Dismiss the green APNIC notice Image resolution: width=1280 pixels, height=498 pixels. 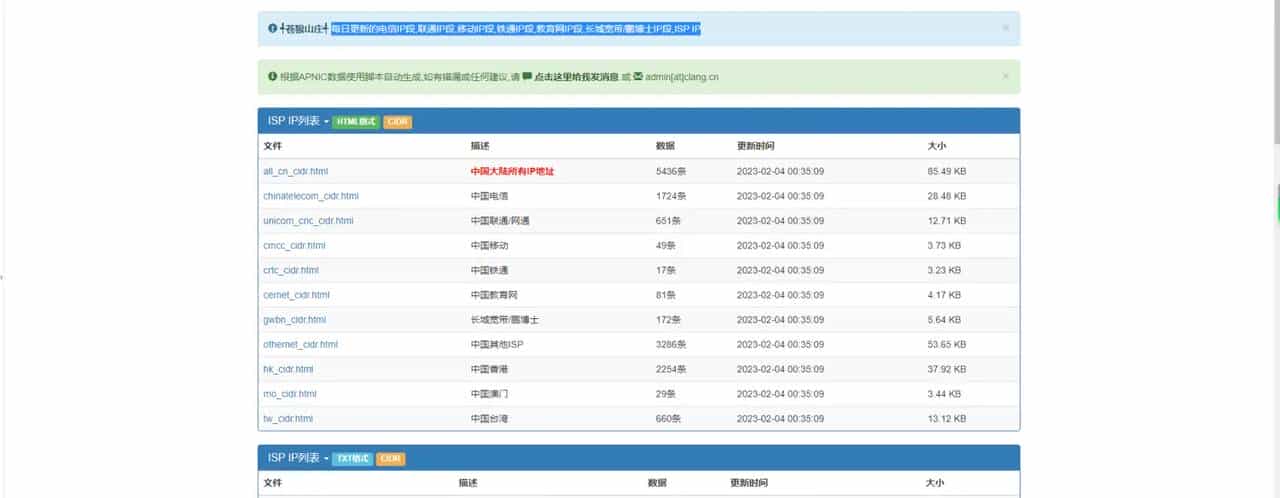(1005, 75)
